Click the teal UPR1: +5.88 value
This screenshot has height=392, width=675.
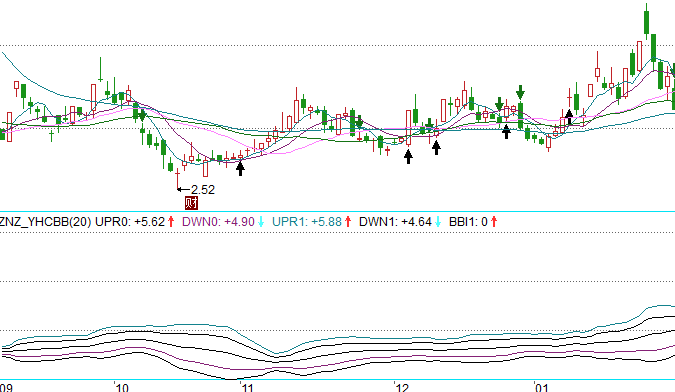tap(307, 222)
